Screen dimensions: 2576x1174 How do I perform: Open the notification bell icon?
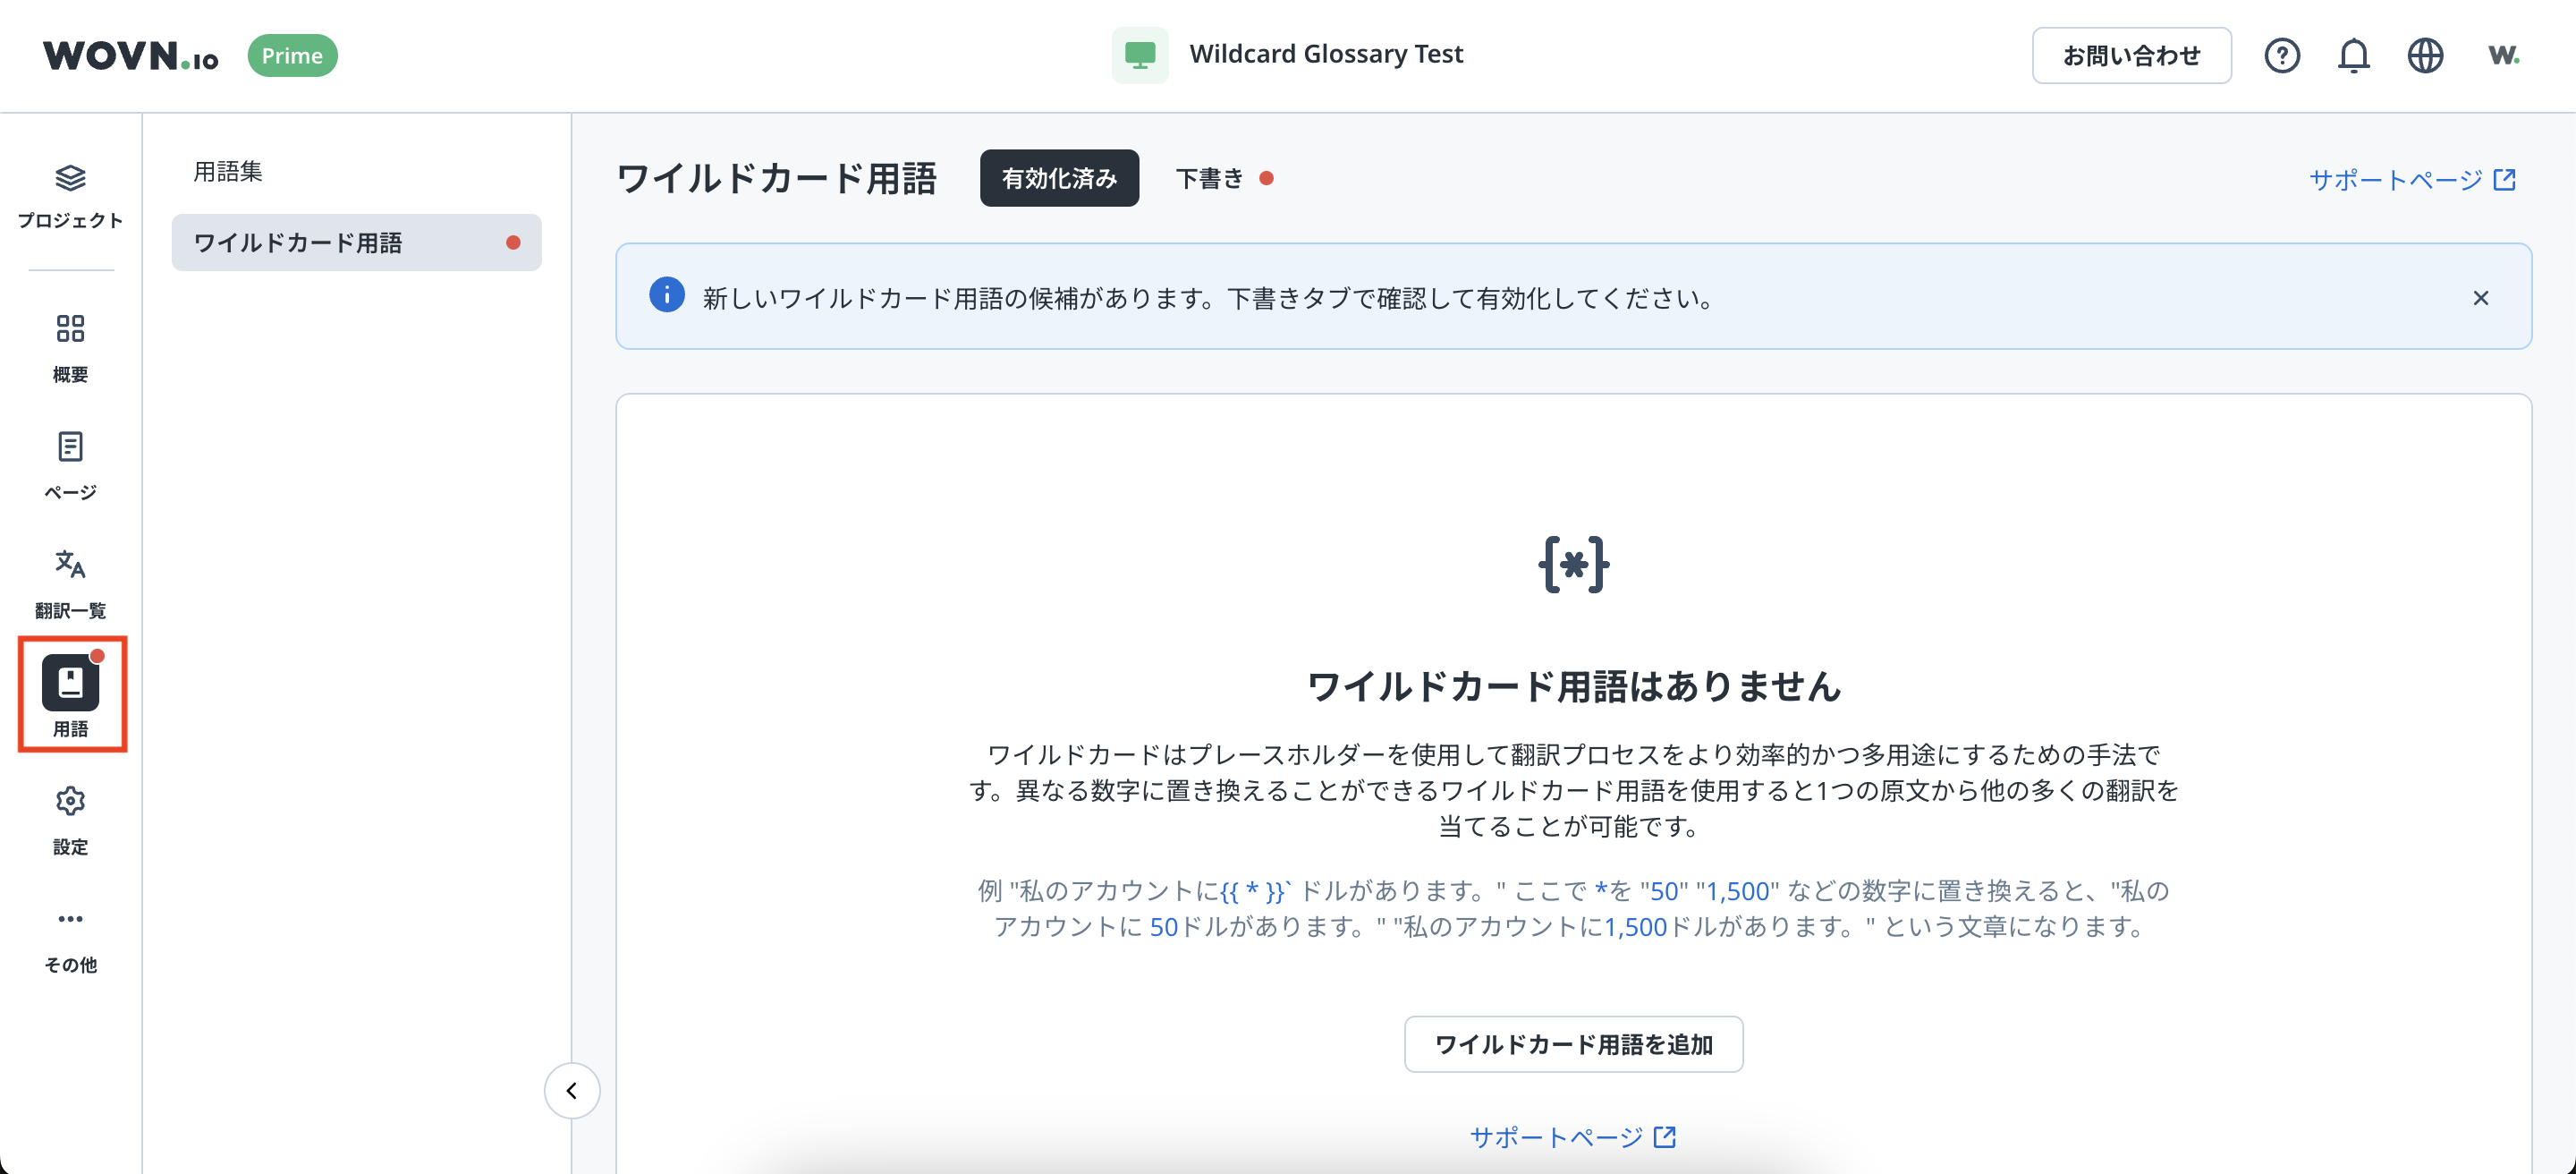pyautogui.click(x=2353, y=55)
